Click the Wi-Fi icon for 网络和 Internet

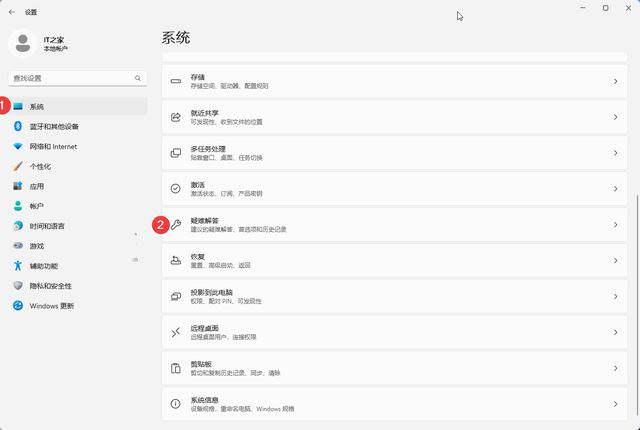18,146
